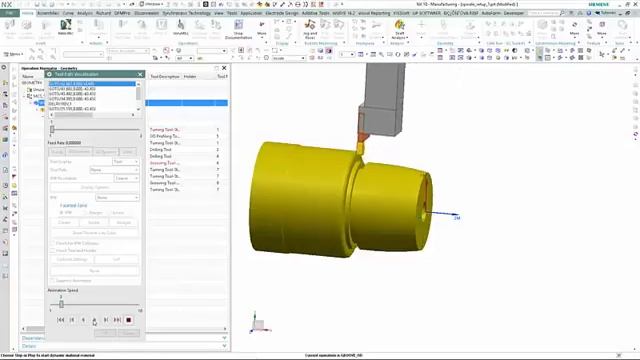Click the Animation Speed slider handle
Image resolution: width=640 pixels, height=360 pixels.
click(x=61, y=304)
